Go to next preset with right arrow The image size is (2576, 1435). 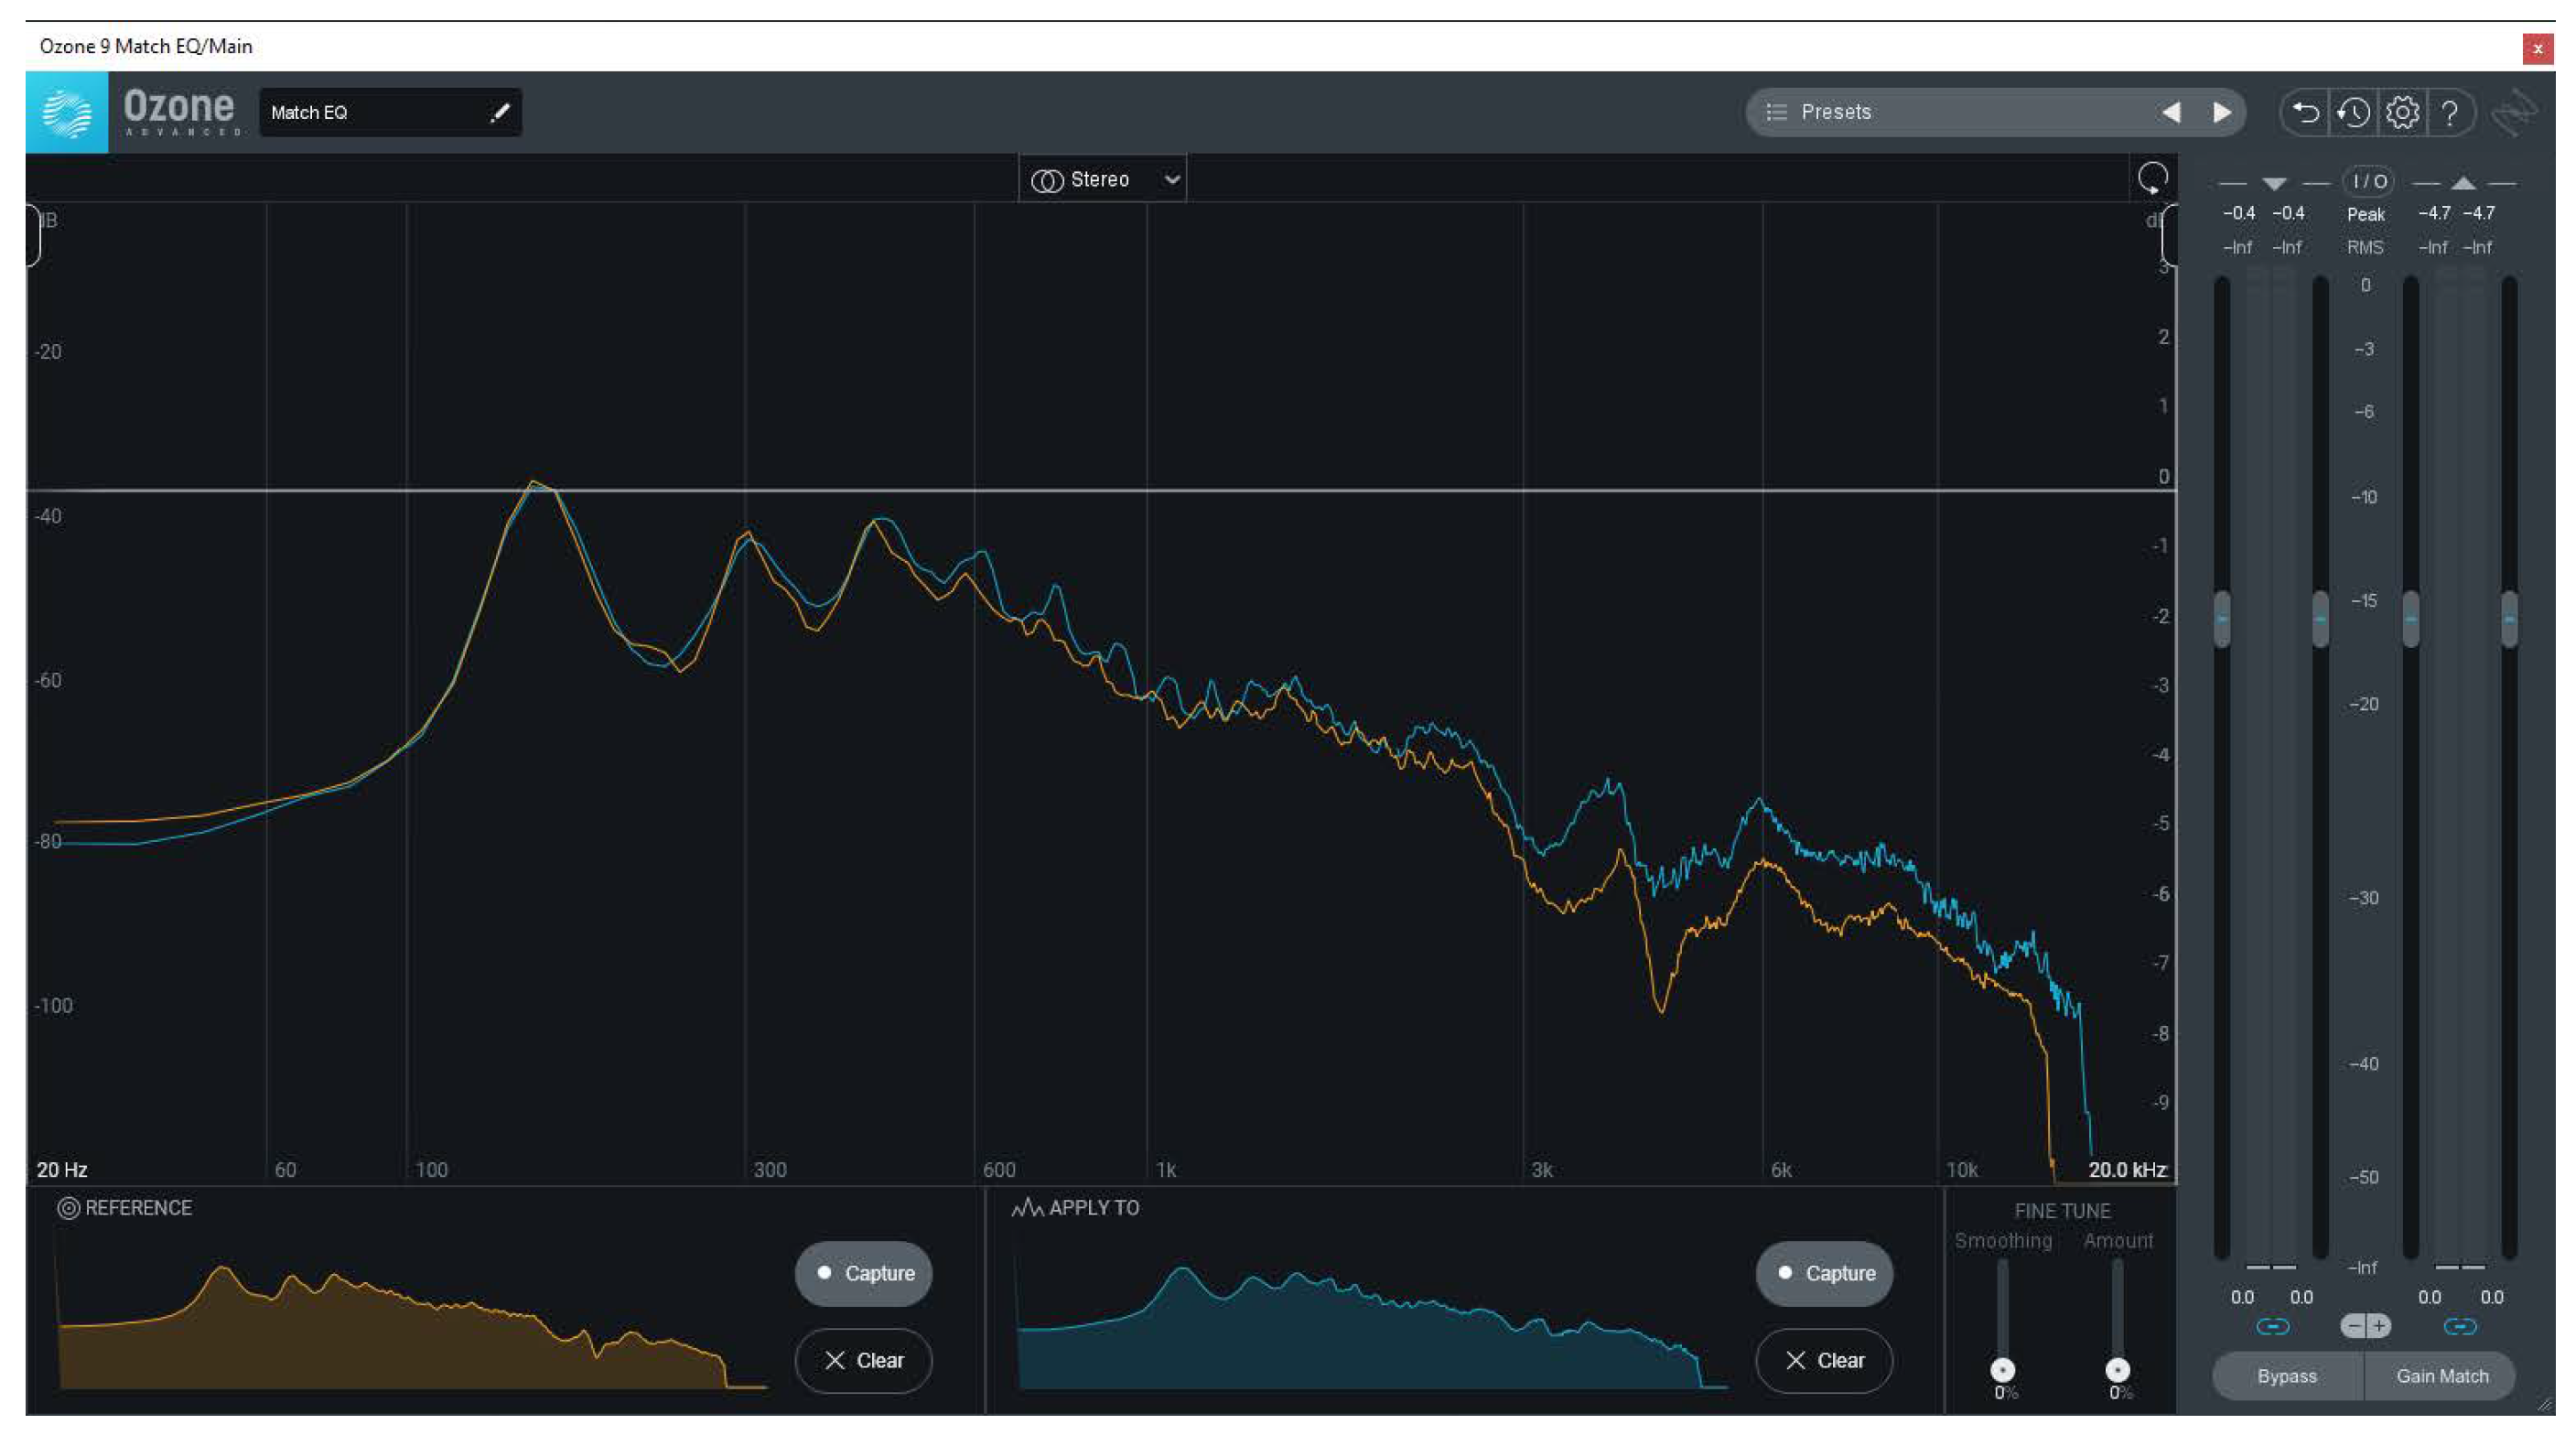coord(2222,112)
